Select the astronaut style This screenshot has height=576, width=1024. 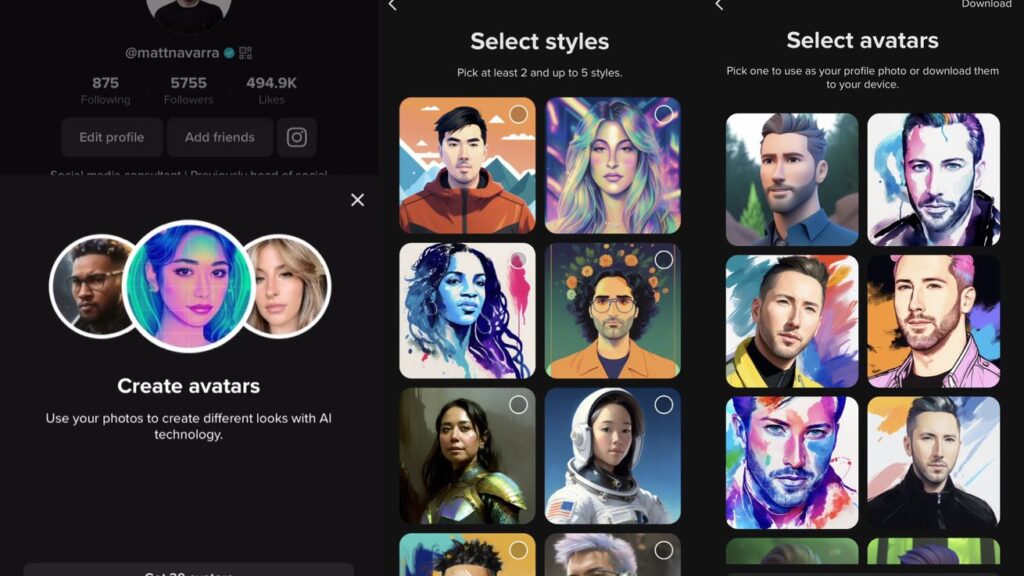coord(613,456)
